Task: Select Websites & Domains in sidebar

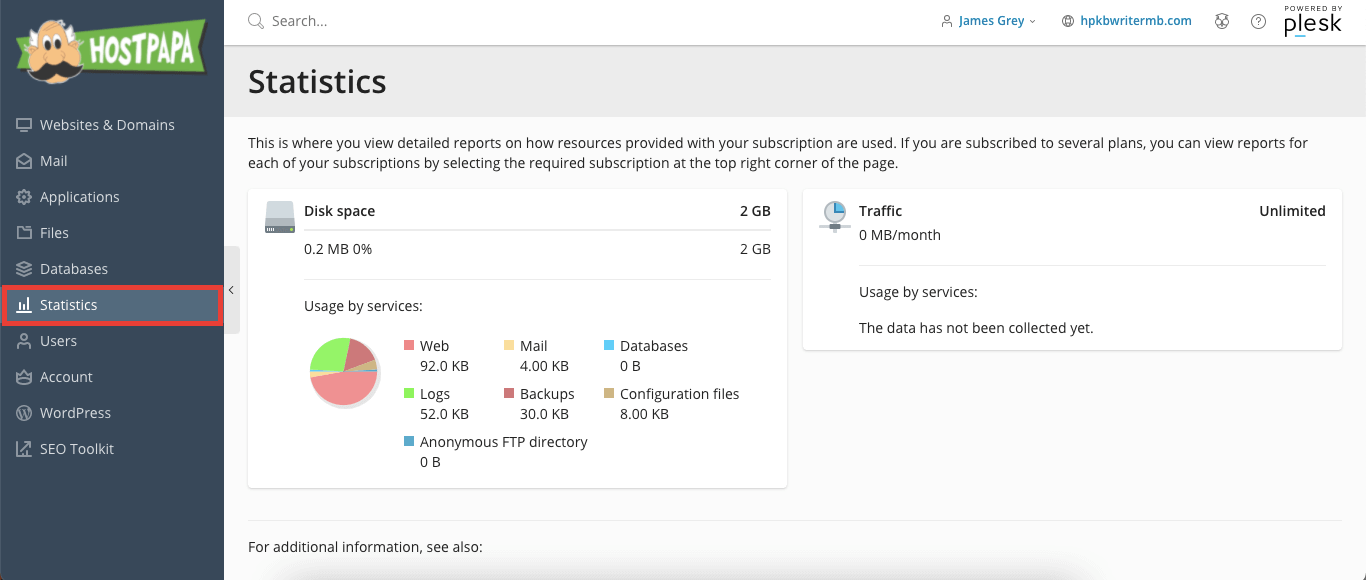Action: click(x=107, y=124)
